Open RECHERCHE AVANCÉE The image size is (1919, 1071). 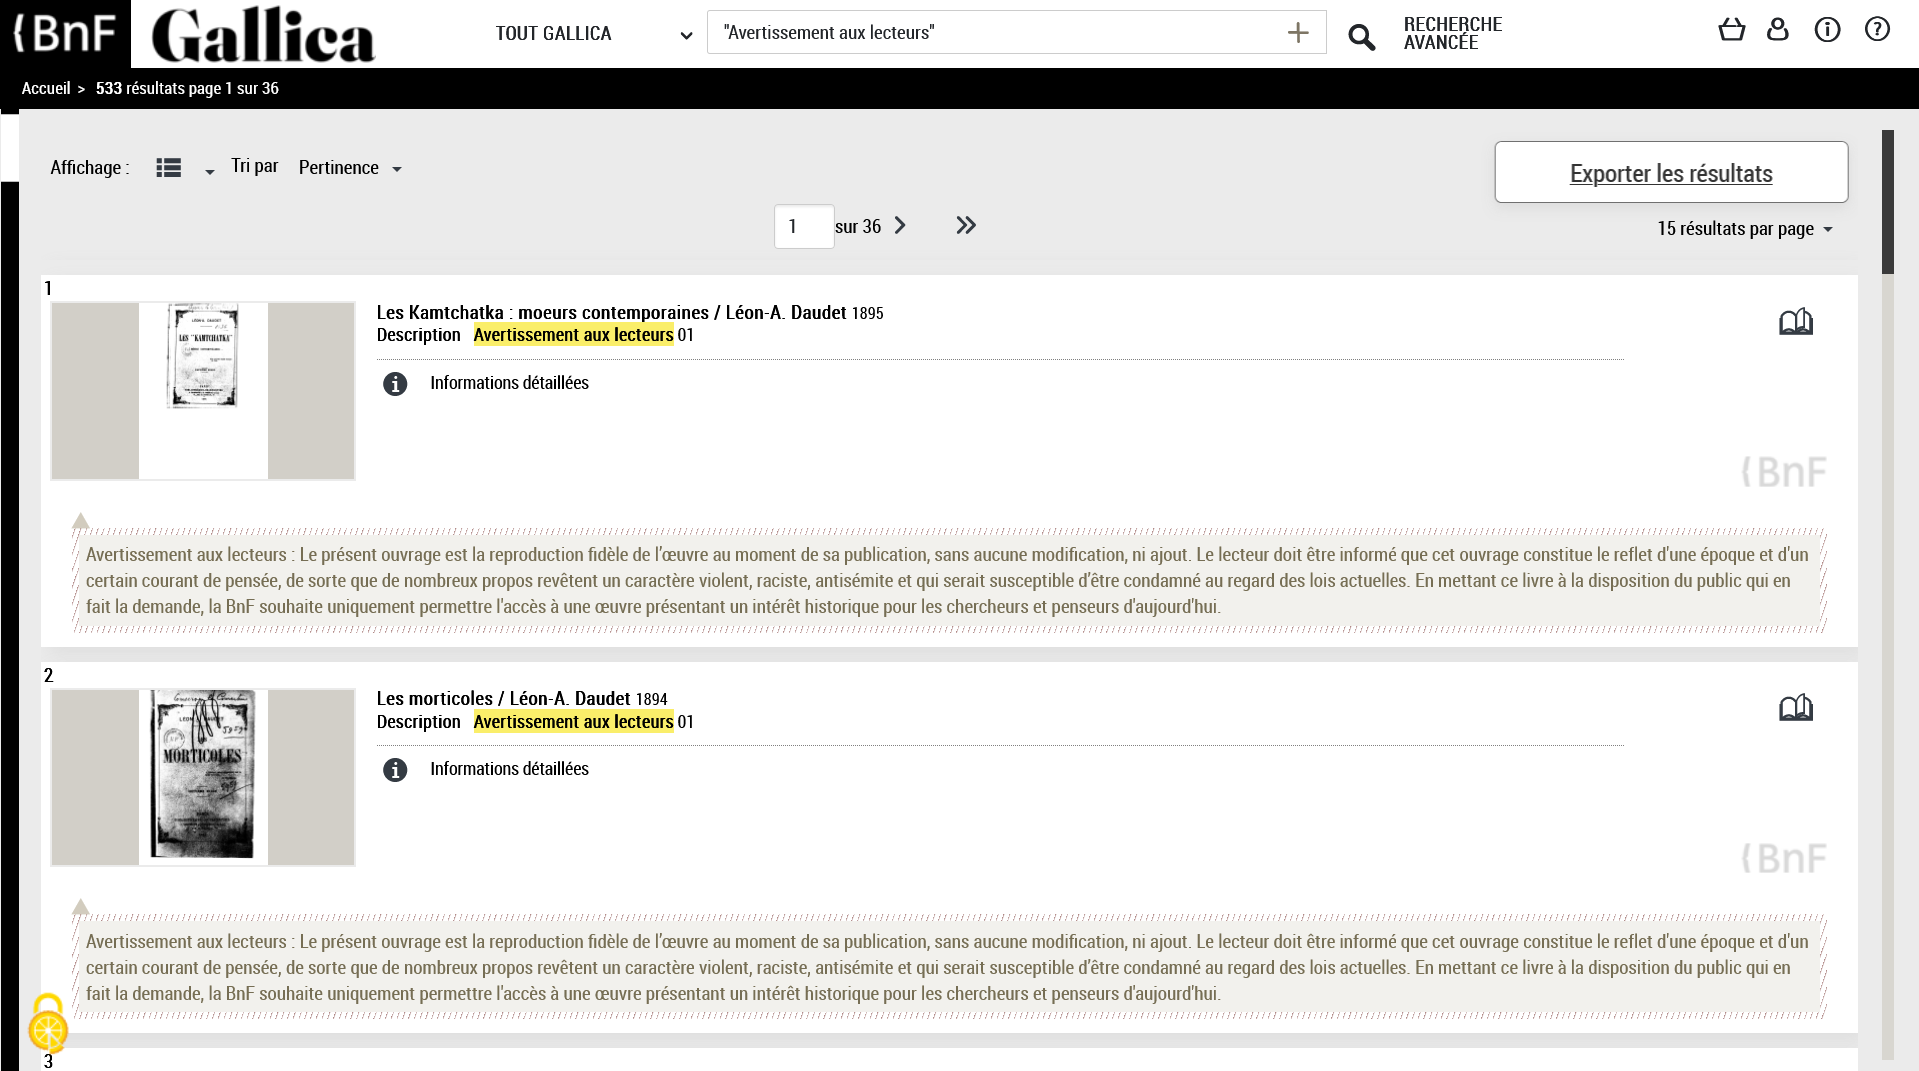tap(1453, 34)
